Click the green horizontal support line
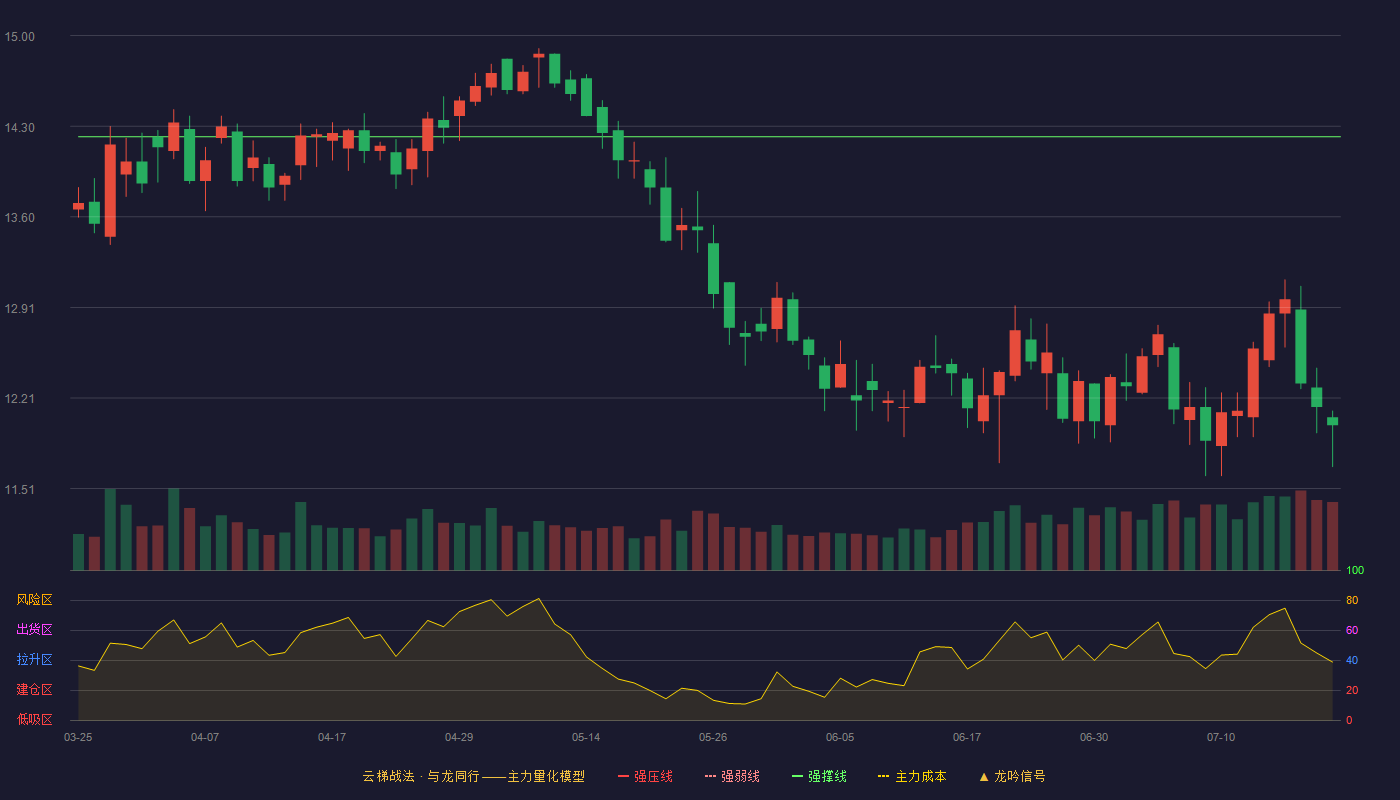The height and width of the screenshot is (800, 1400). point(709,137)
